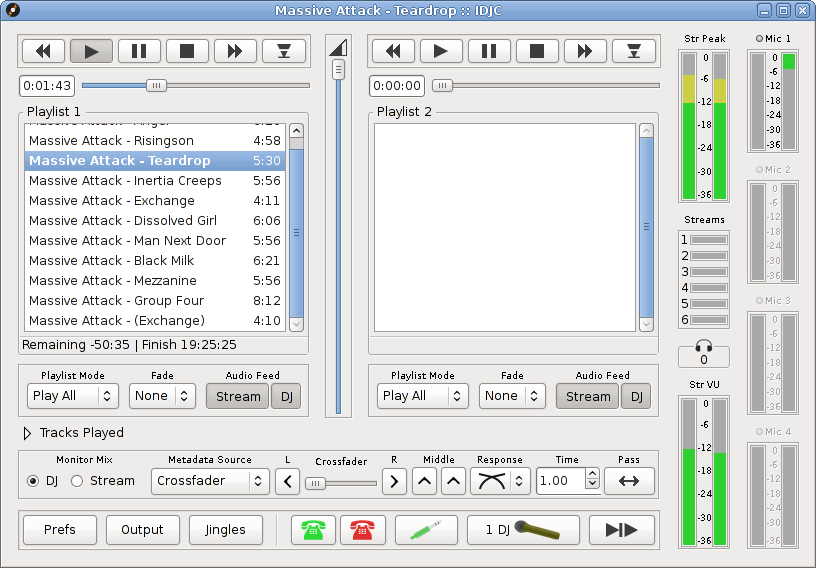Move crossfader fully to right with R arrow
The width and height of the screenshot is (816, 568).
[394, 481]
